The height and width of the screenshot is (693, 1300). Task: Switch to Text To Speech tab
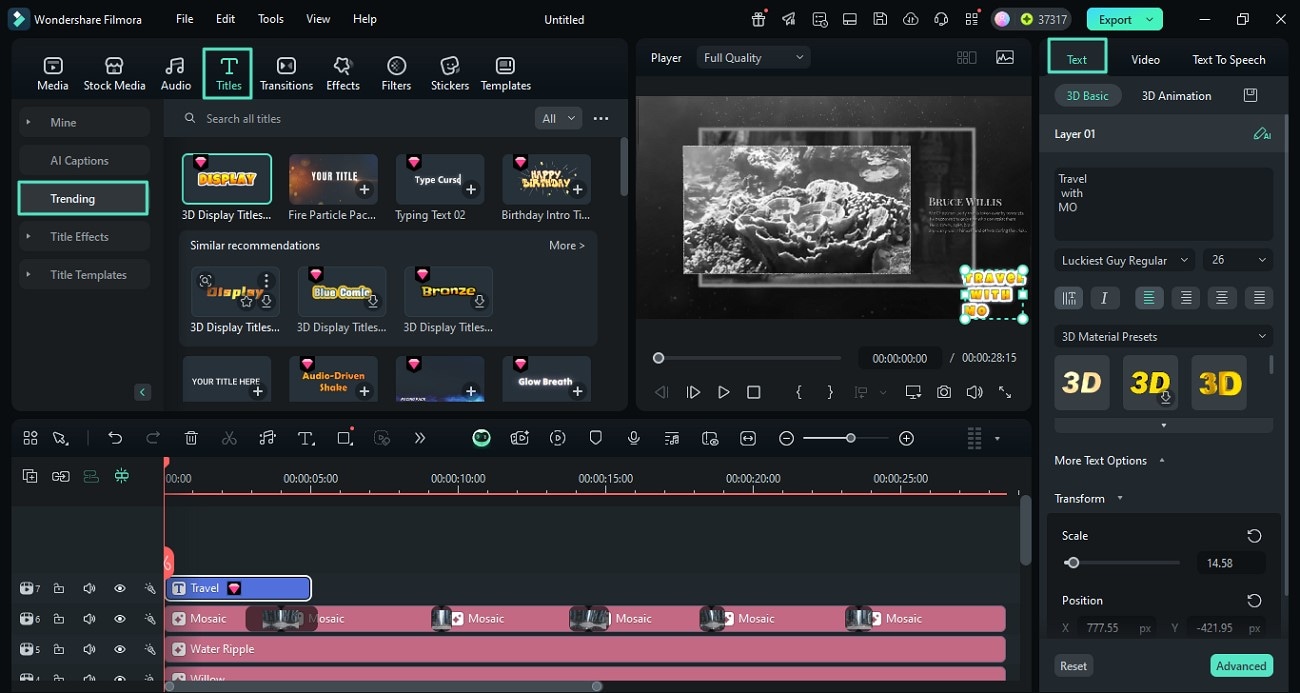1229,59
